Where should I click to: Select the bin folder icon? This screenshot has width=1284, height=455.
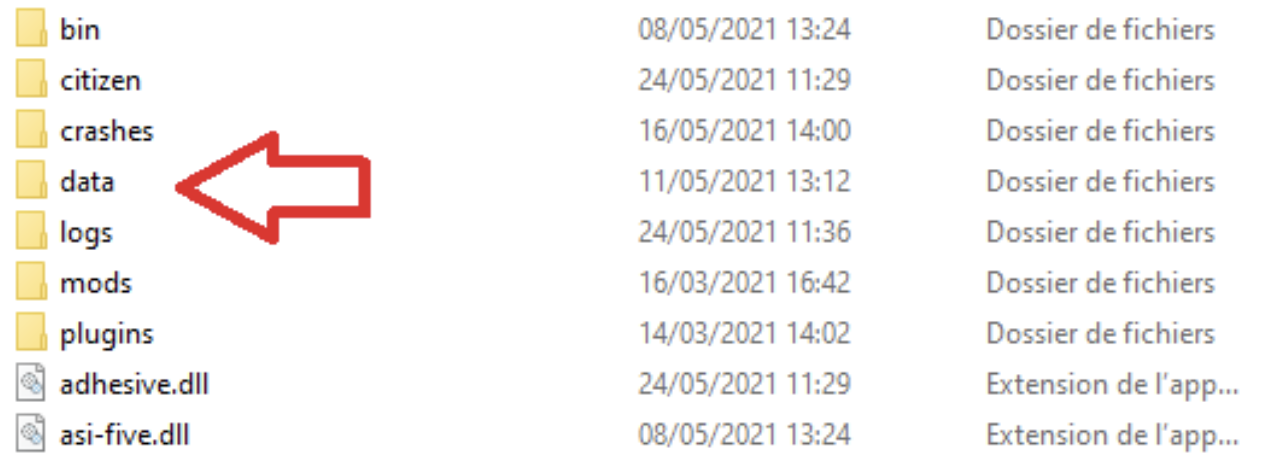[x=31, y=29]
